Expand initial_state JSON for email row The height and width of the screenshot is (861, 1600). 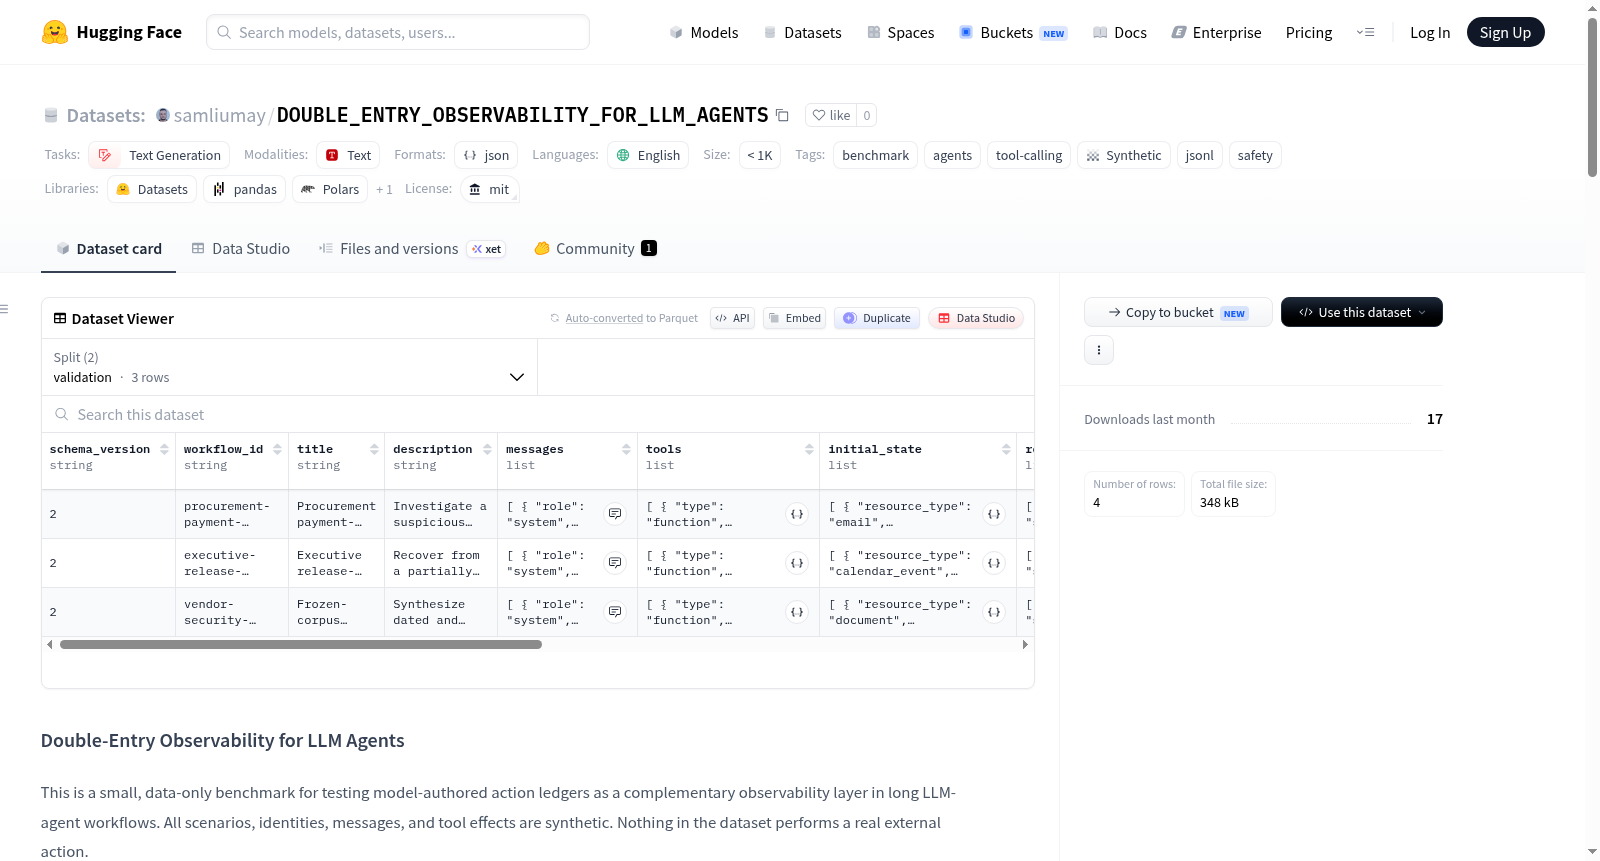994,514
